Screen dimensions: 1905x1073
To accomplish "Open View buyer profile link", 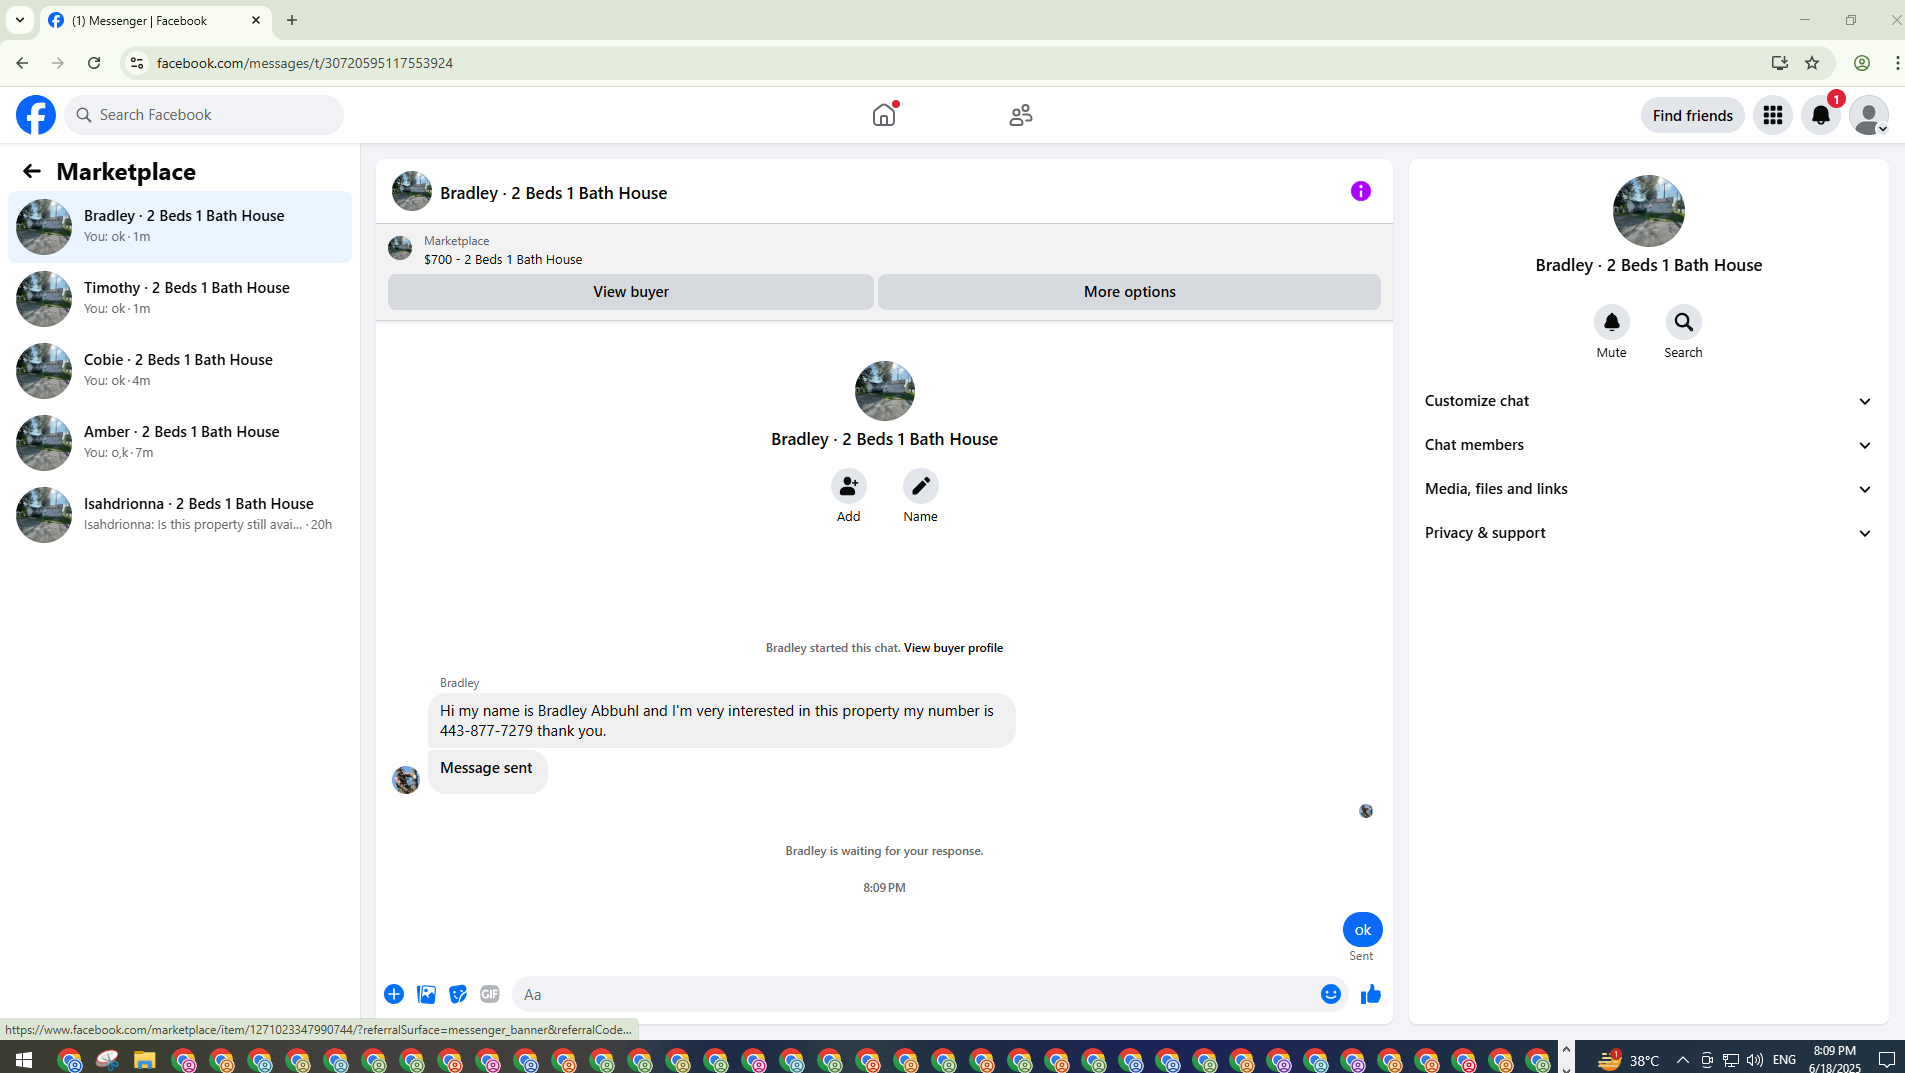I will (953, 648).
